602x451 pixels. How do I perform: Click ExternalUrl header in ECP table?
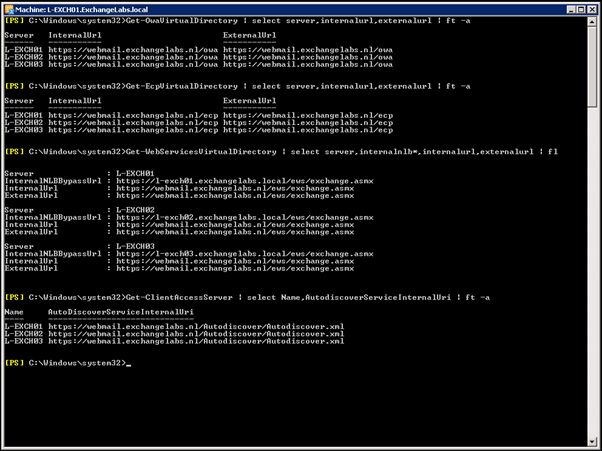(x=251, y=100)
